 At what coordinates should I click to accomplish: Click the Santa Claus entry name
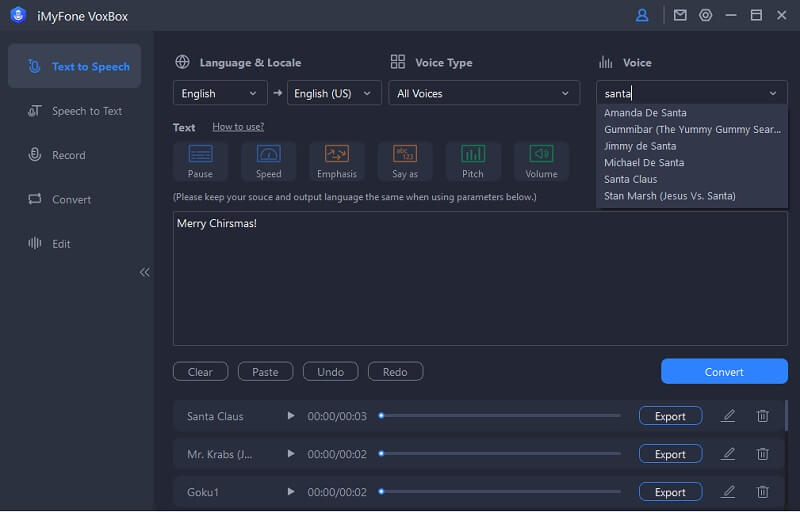(x=215, y=416)
